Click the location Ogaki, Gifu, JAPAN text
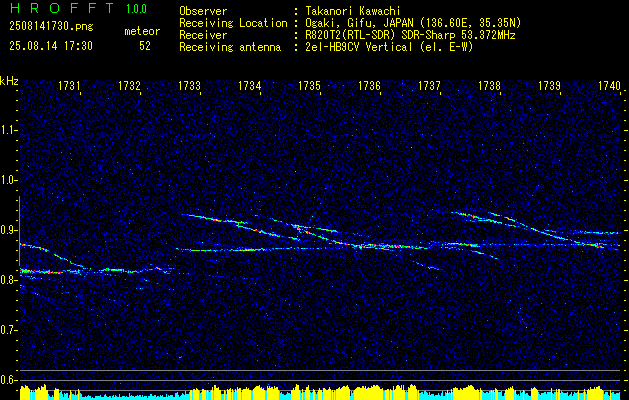The height and width of the screenshot is (400, 629). [413, 23]
